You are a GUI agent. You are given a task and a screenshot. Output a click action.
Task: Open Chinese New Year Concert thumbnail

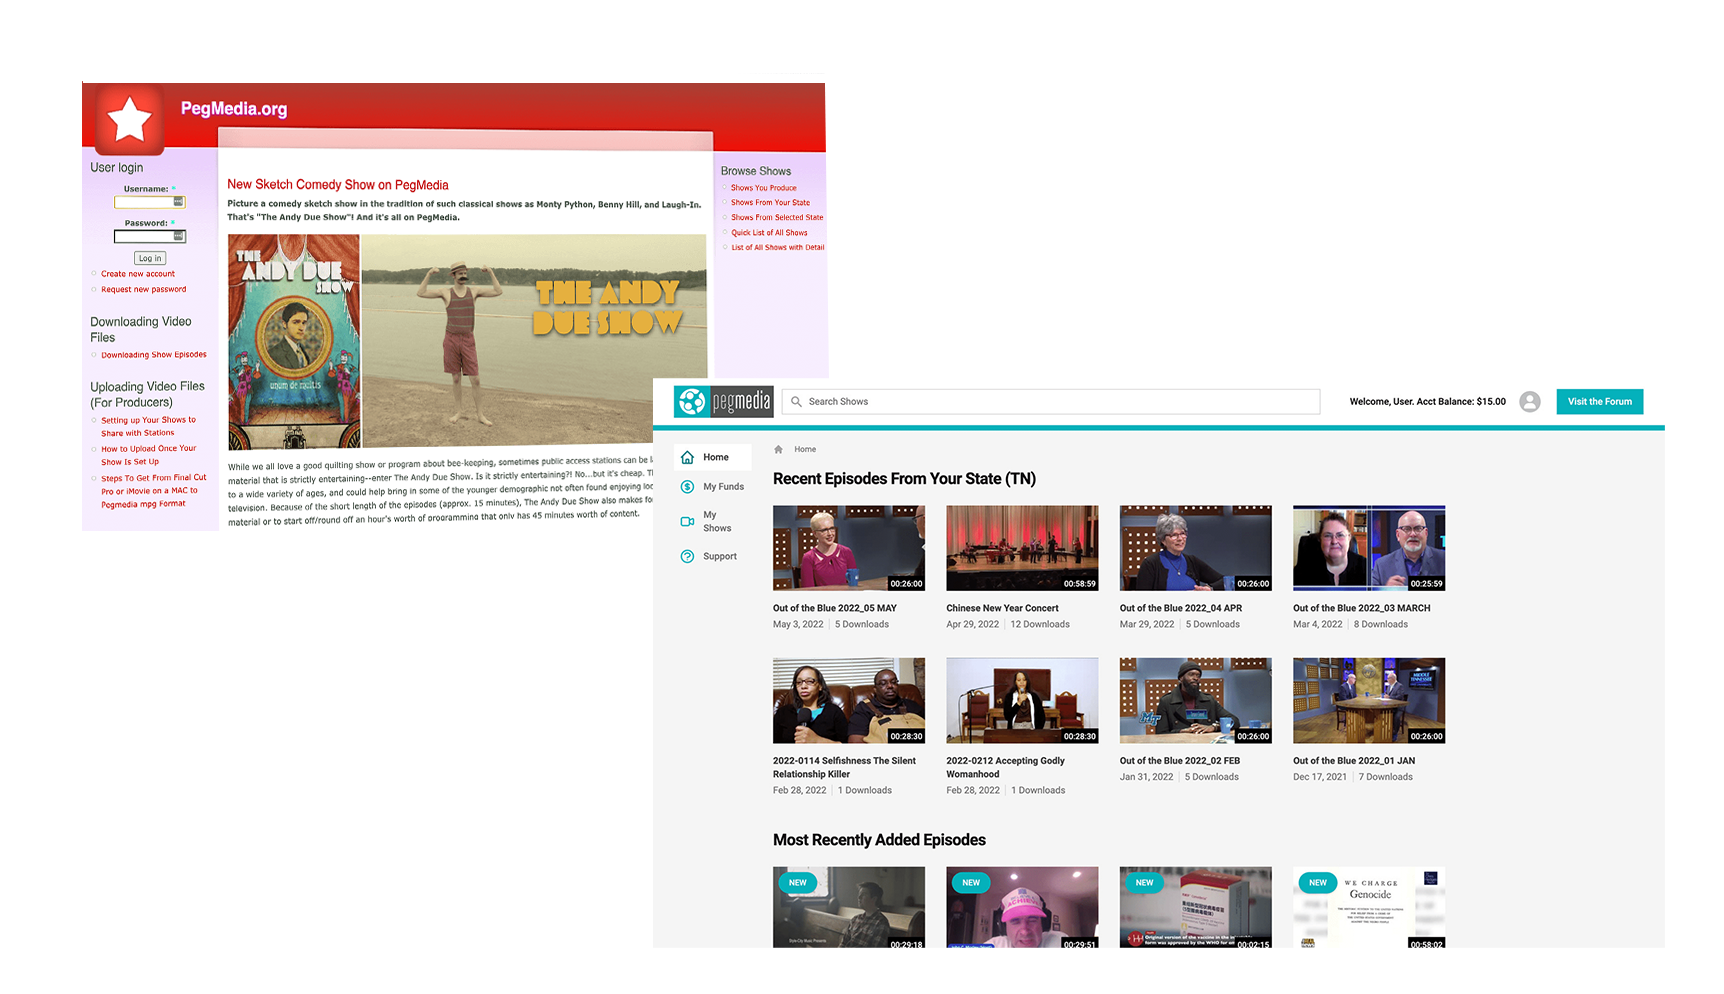click(1022, 548)
